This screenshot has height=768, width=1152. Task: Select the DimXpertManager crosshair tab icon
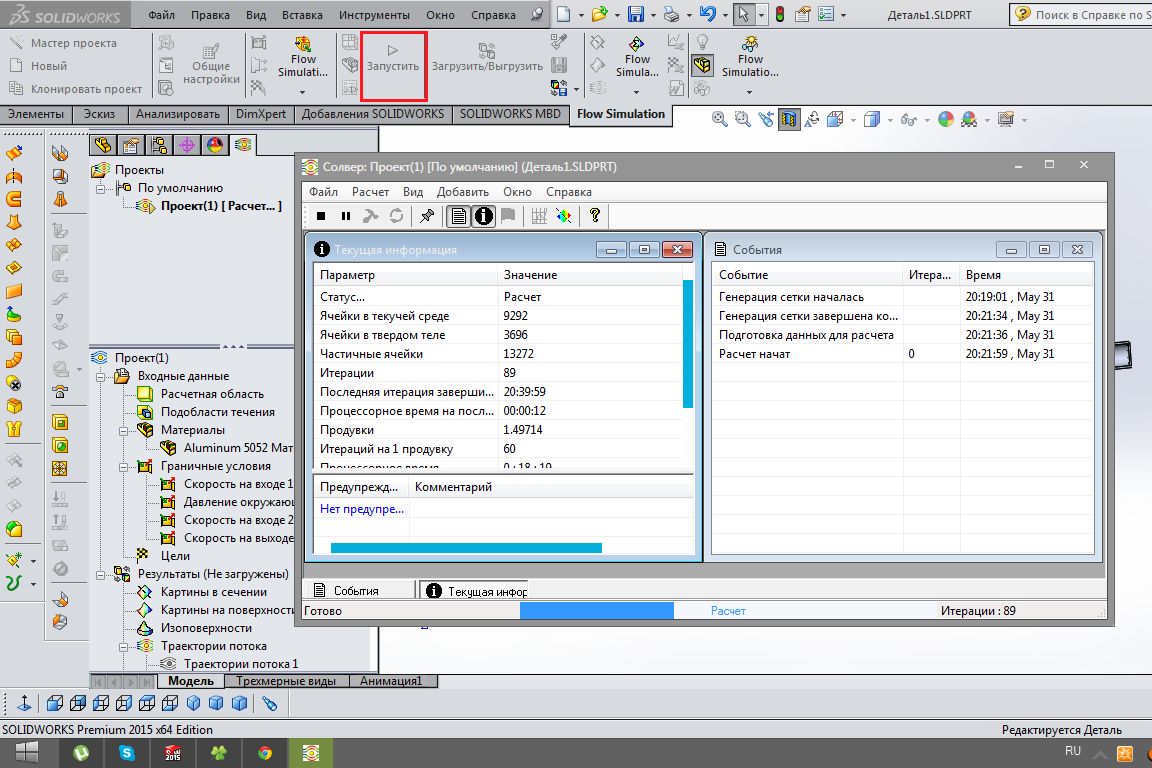tap(187, 145)
